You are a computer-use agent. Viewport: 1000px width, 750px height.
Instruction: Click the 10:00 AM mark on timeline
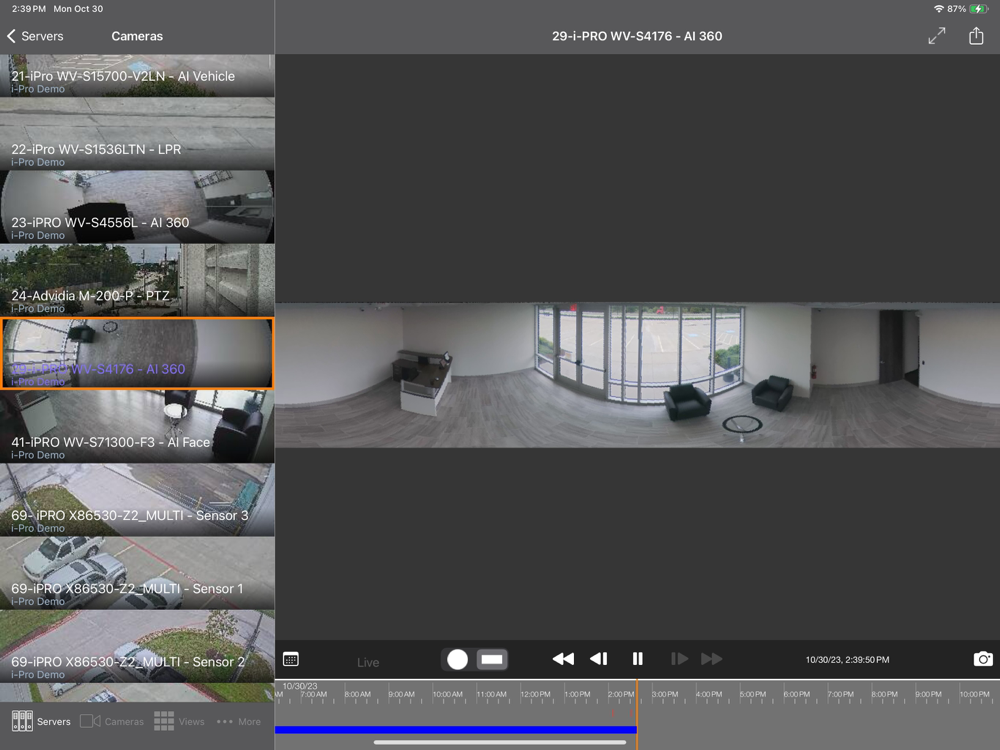(447, 695)
